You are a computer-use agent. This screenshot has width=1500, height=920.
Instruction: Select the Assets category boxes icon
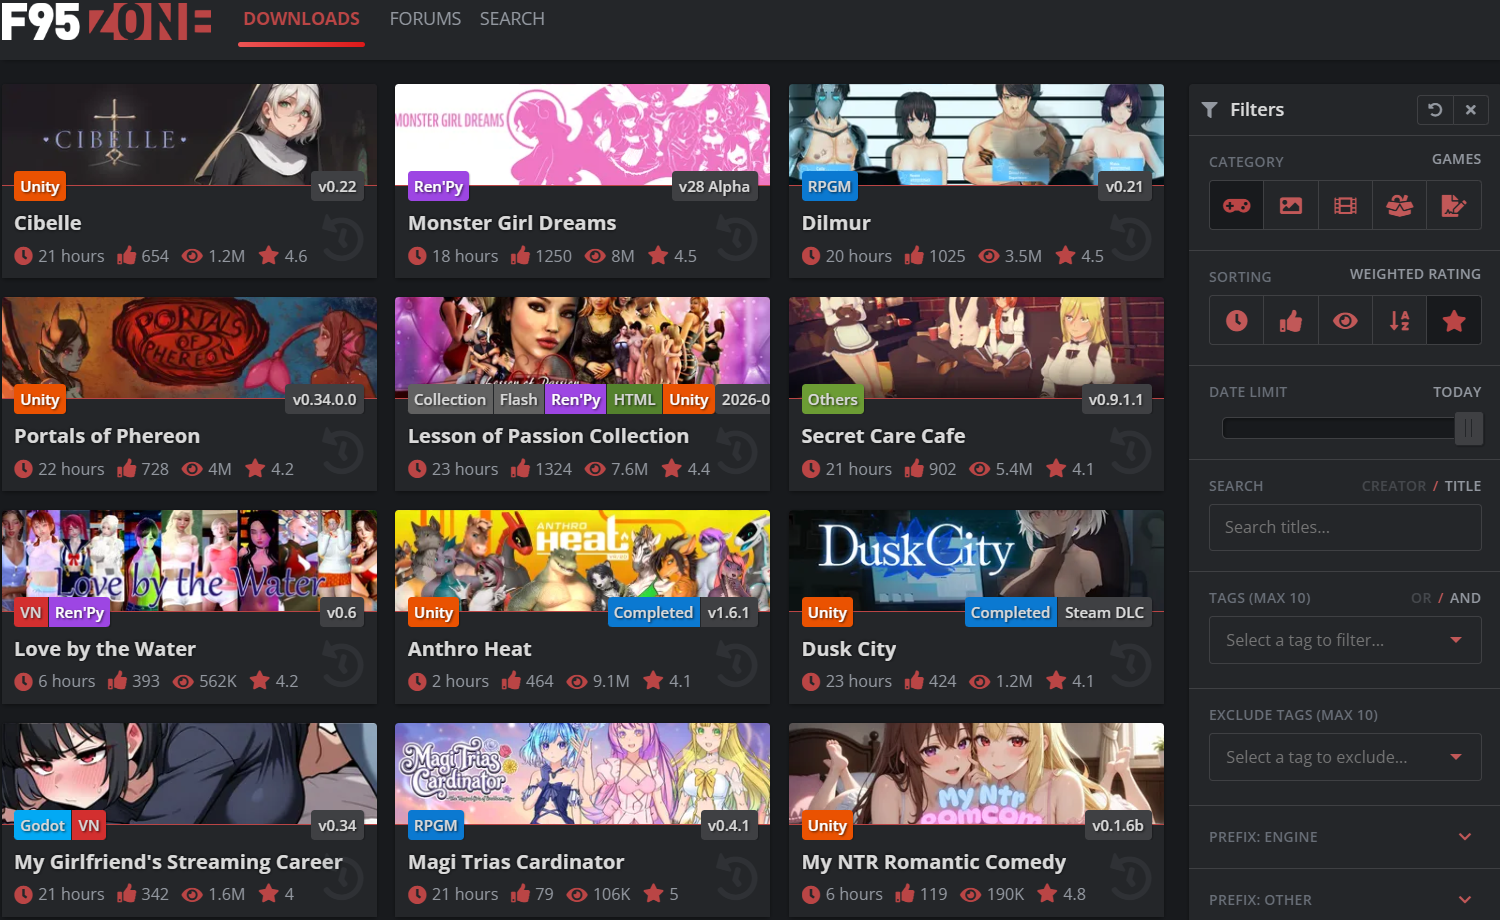tap(1399, 205)
